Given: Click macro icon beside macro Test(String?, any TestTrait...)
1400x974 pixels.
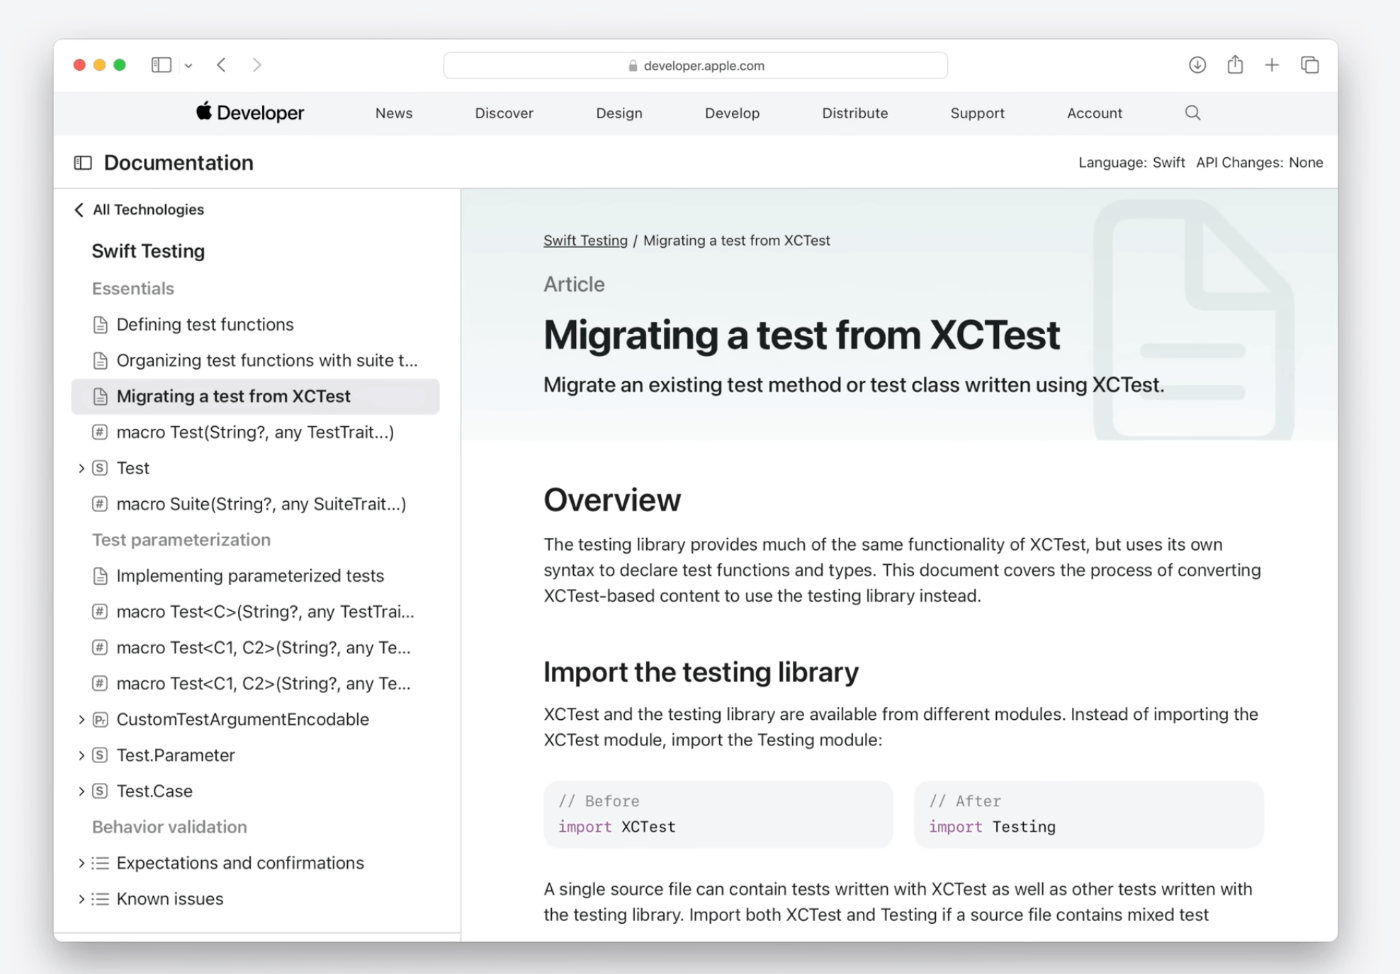Looking at the screenshot, I should point(100,433).
